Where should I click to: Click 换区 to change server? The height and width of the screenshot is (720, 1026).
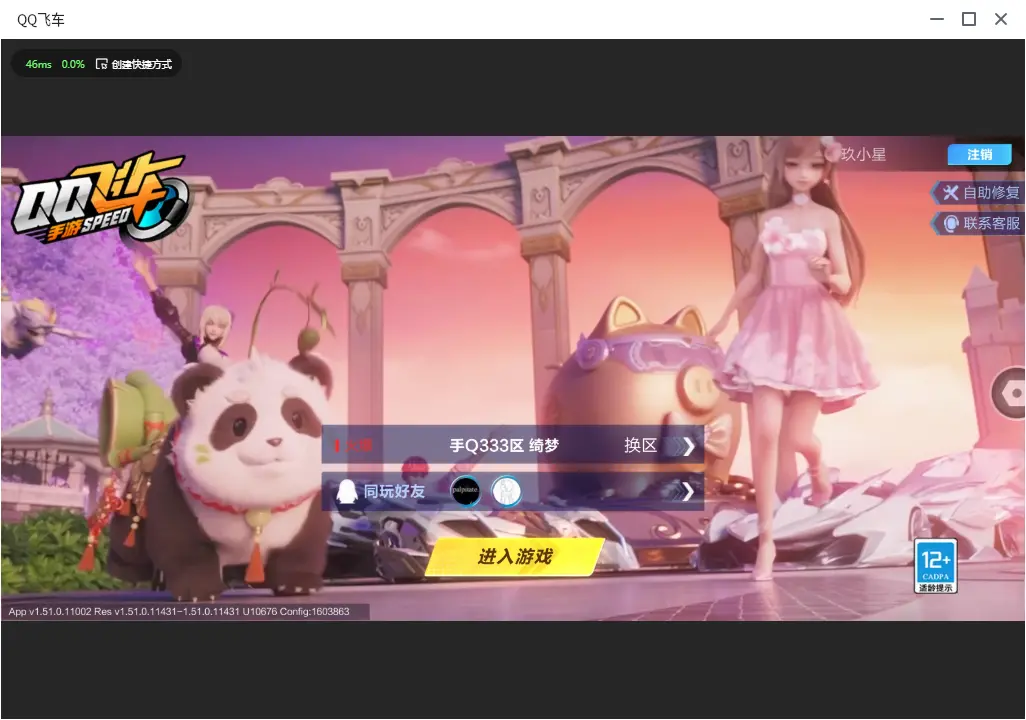[640, 446]
